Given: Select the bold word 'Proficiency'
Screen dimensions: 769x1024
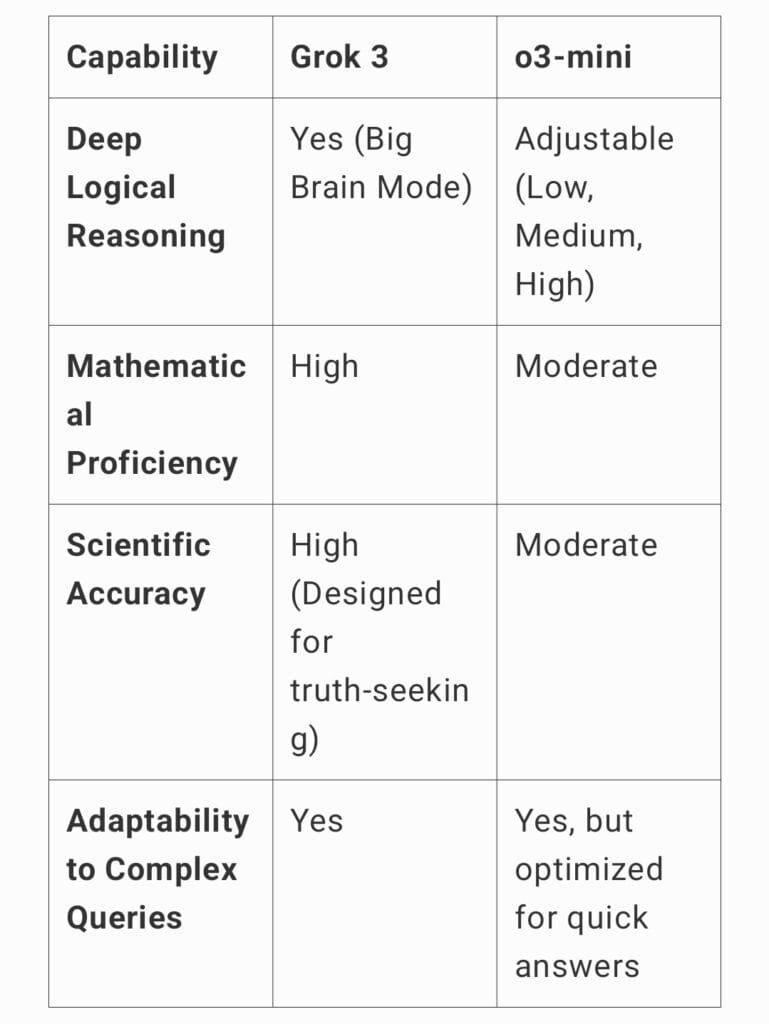Looking at the screenshot, I should click(152, 463).
